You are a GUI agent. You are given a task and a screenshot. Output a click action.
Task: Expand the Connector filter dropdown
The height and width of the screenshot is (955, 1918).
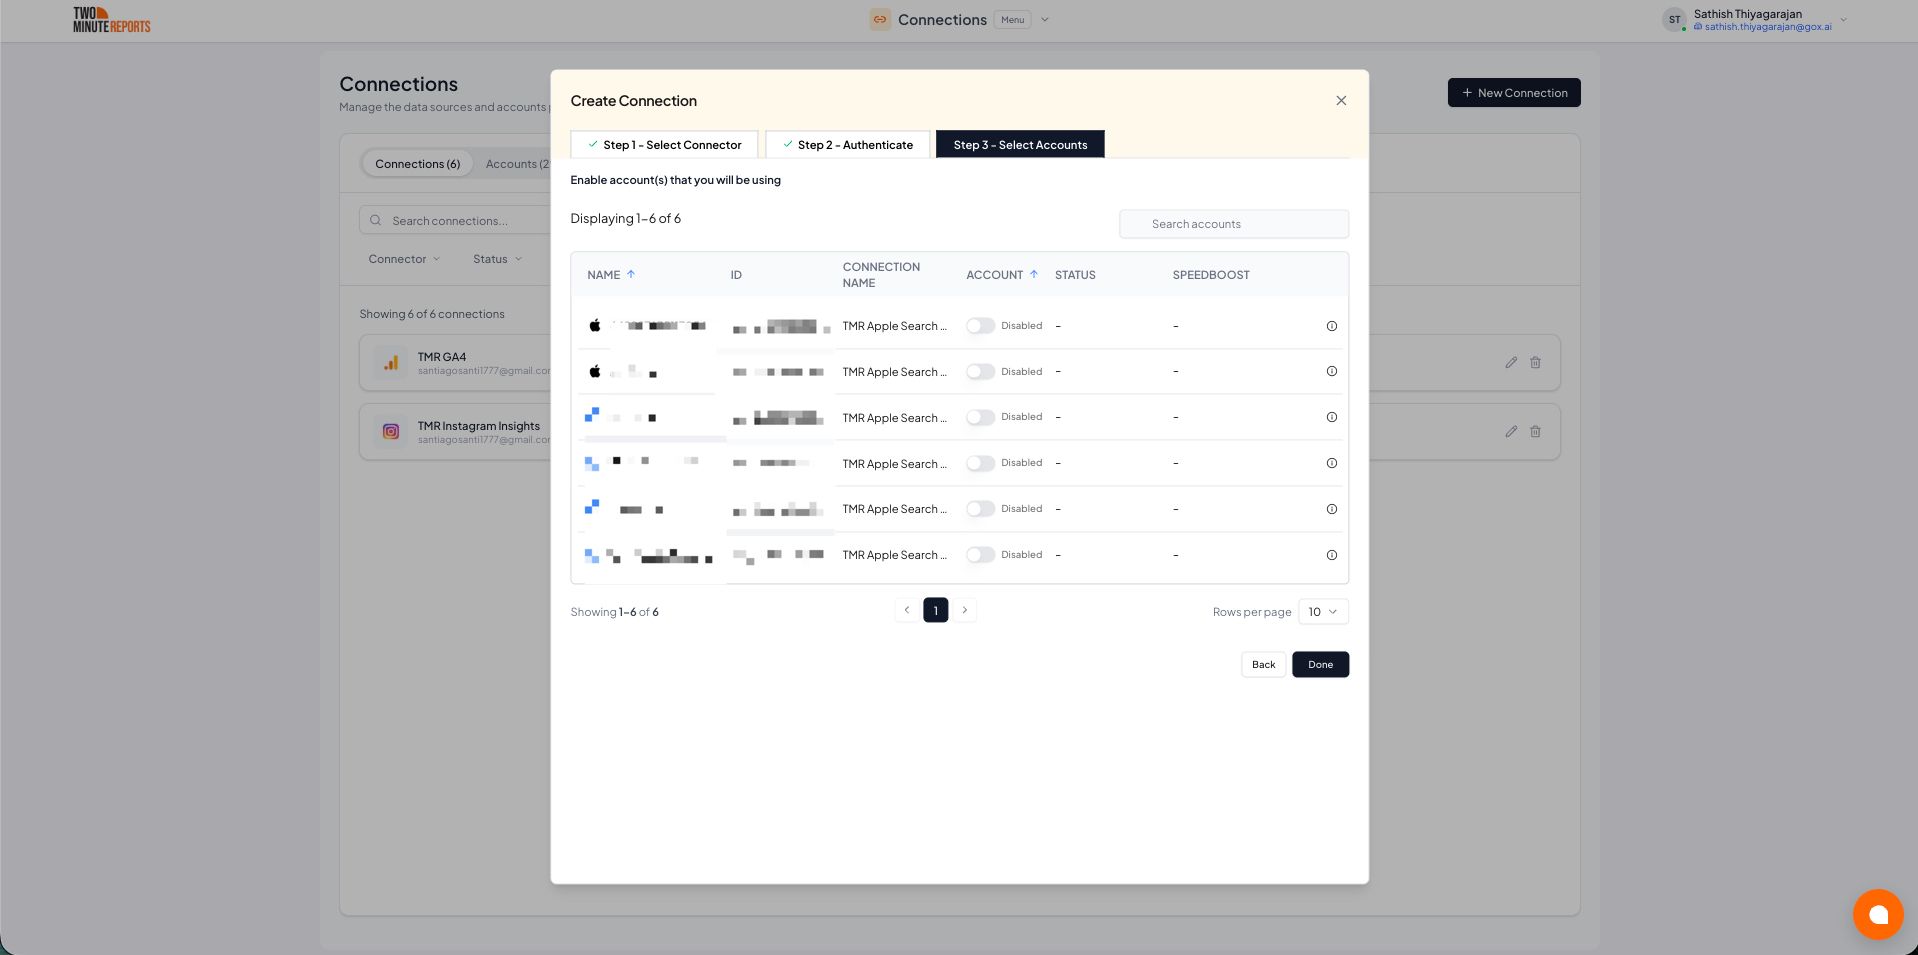404,259
